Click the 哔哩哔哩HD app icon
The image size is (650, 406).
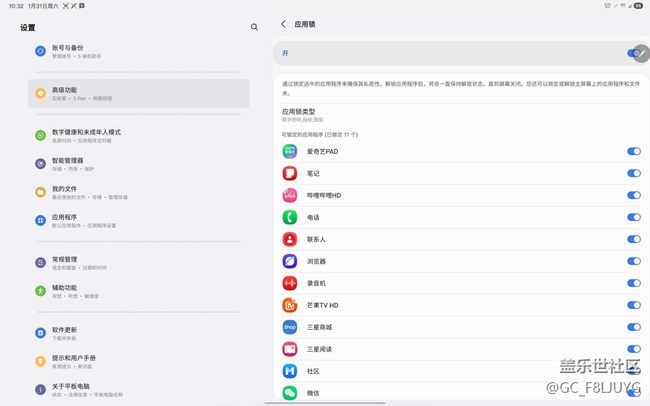[289, 195]
